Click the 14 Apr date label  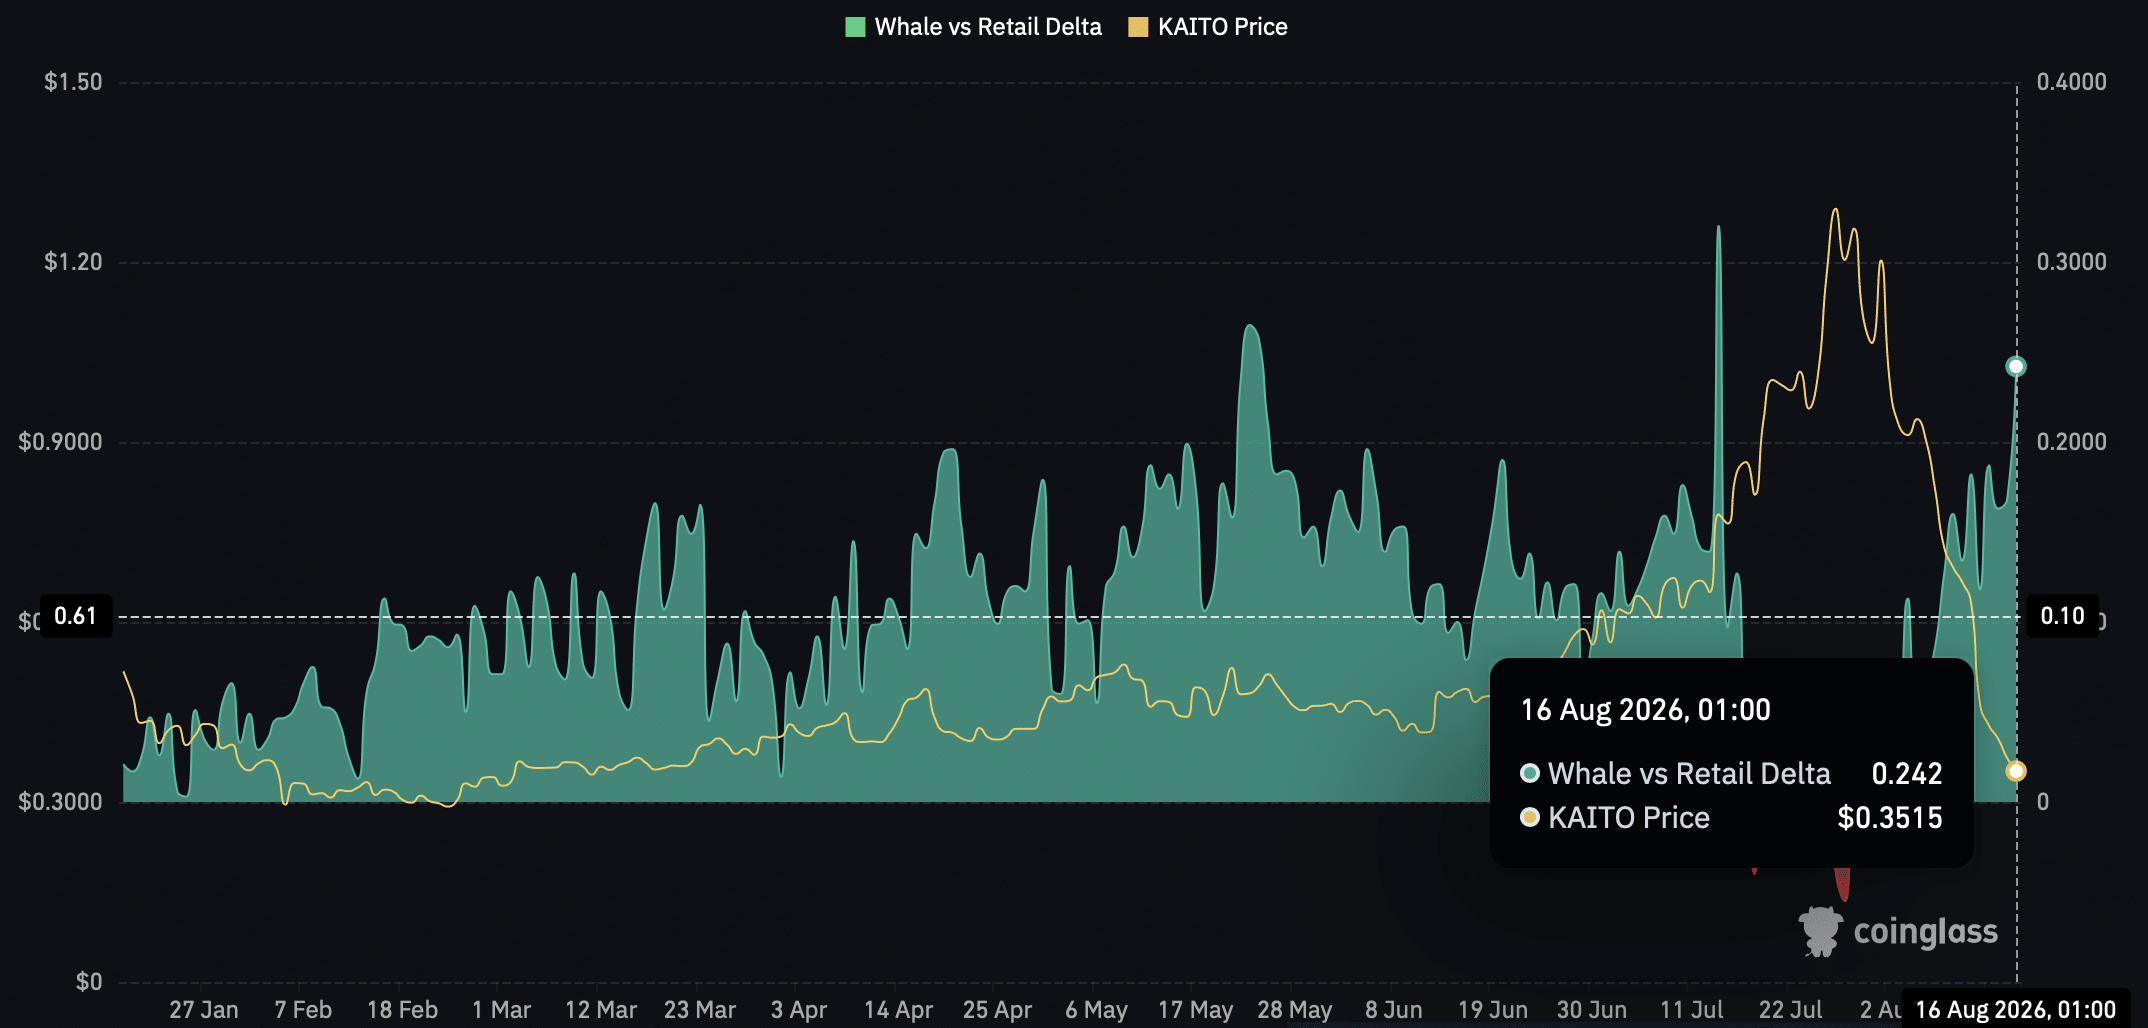click(898, 1010)
